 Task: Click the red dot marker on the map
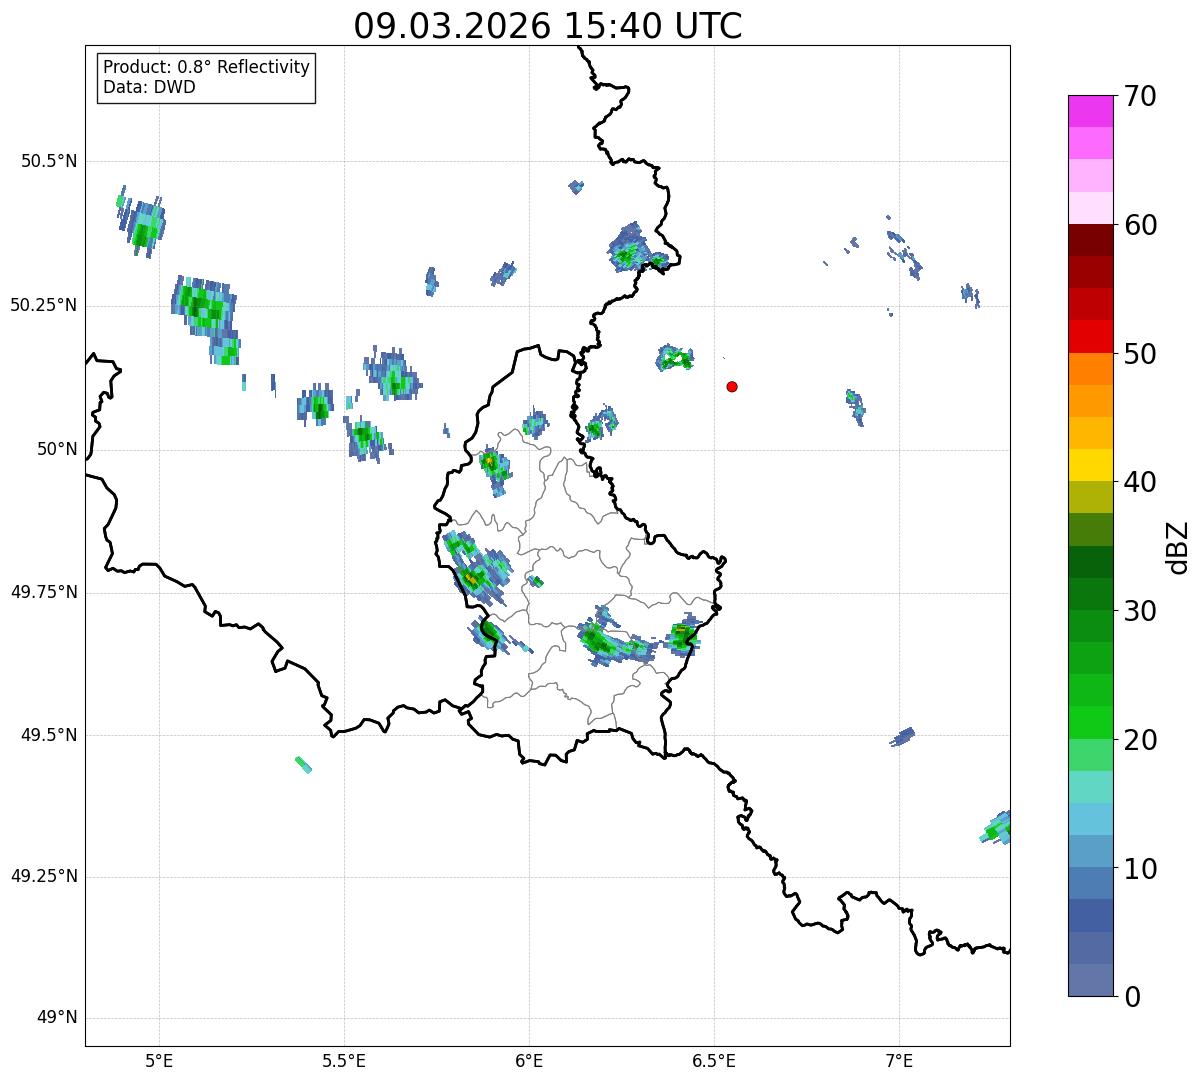click(x=732, y=386)
